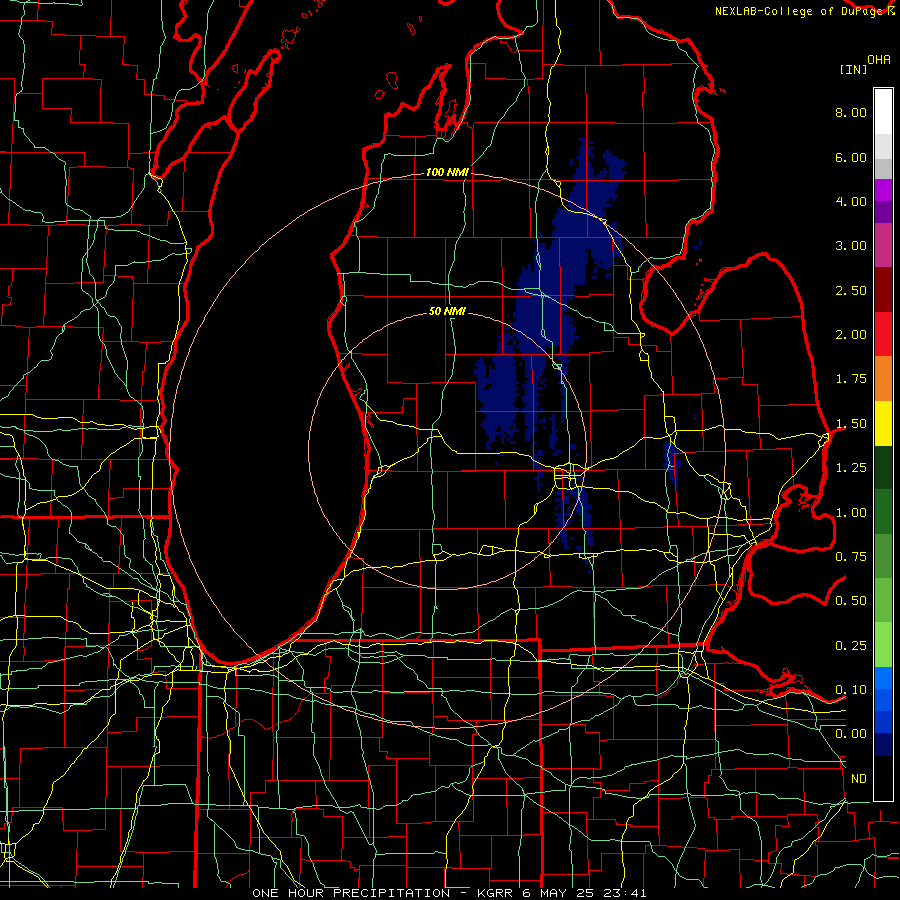Click the 3.00 legend value
The height and width of the screenshot is (900, 900).
[851, 246]
